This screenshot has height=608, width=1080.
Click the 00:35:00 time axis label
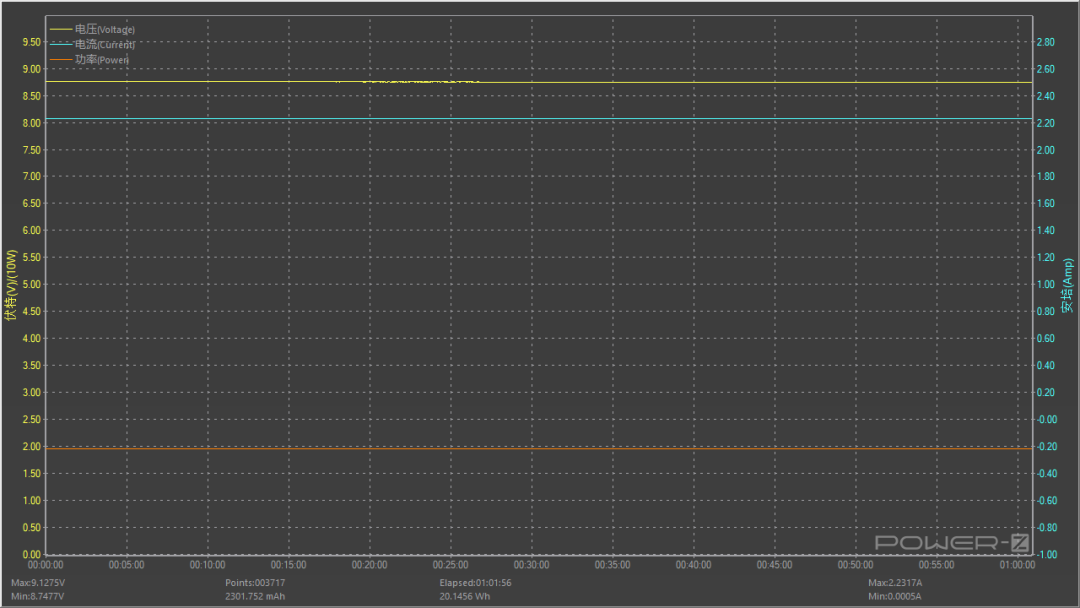[x=612, y=565]
